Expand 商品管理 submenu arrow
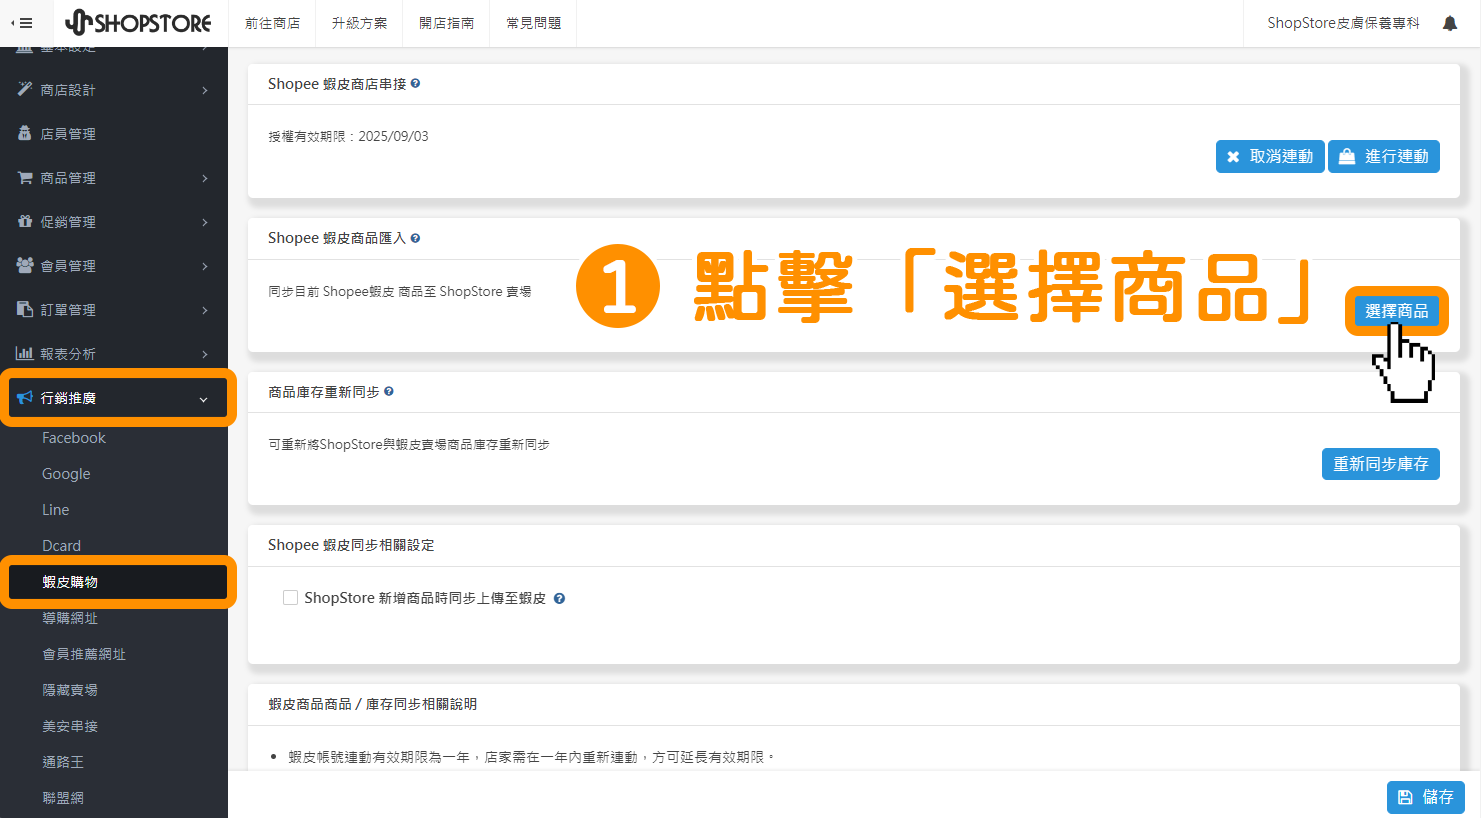The width and height of the screenshot is (1481, 818). (205, 178)
